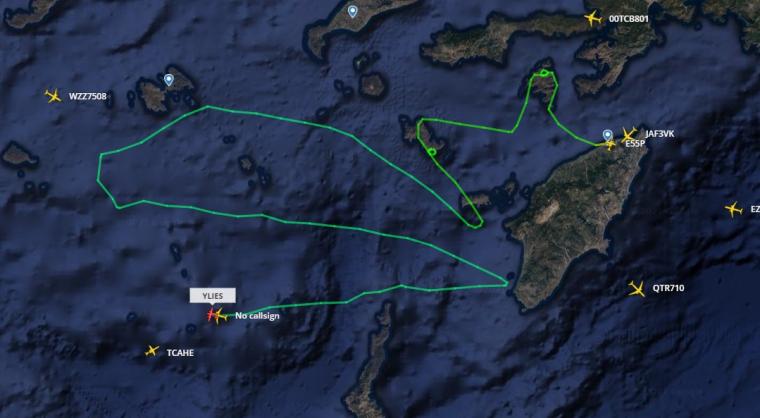Select the partially visible EZ aircraft icon
The height and width of the screenshot is (418, 760).
[733, 209]
